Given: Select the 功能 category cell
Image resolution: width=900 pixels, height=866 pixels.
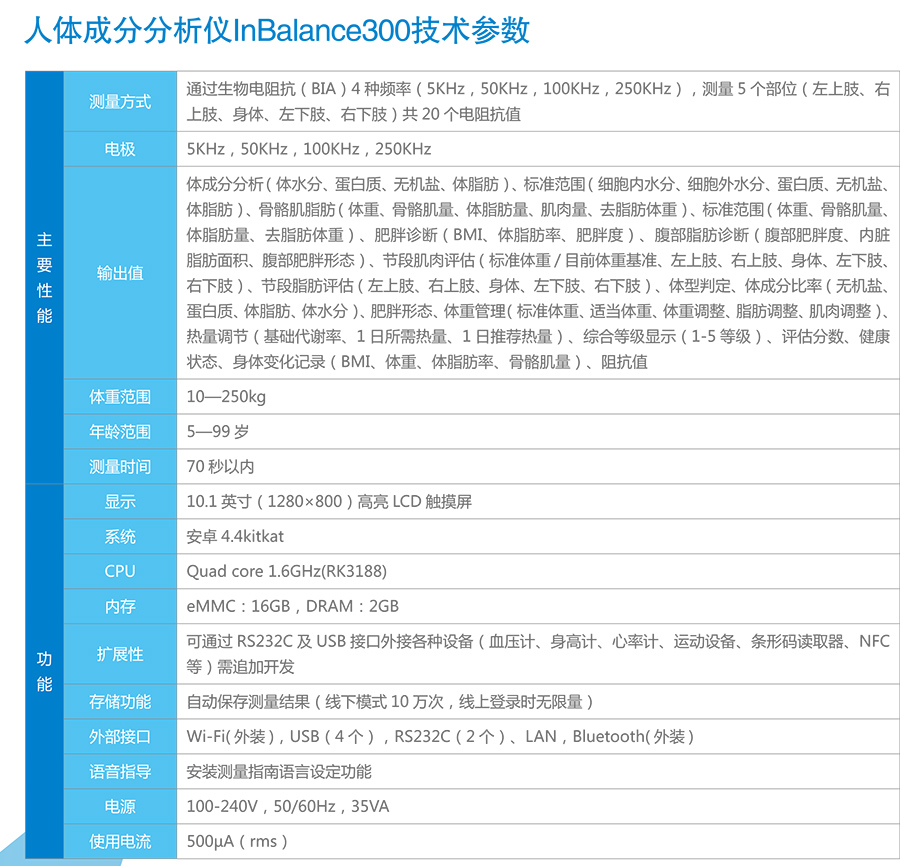Looking at the screenshot, I should [x=44, y=671].
